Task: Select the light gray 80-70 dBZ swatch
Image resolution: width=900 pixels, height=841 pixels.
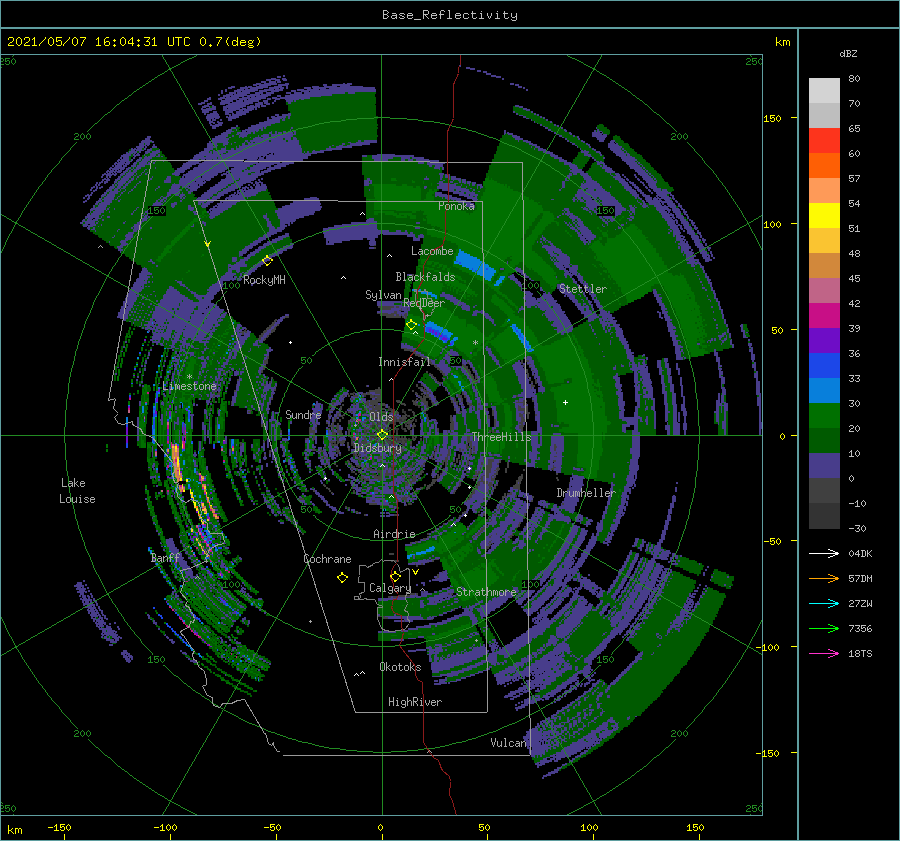Action: pos(824,91)
